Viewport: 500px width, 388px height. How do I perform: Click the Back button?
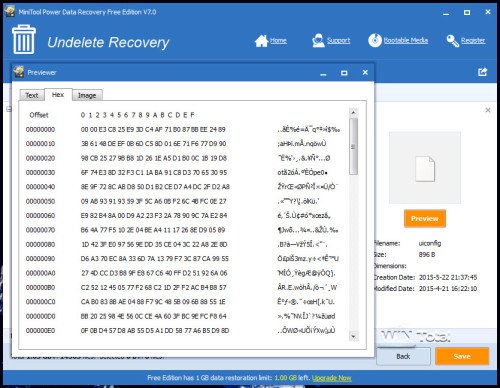[x=403, y=356]
